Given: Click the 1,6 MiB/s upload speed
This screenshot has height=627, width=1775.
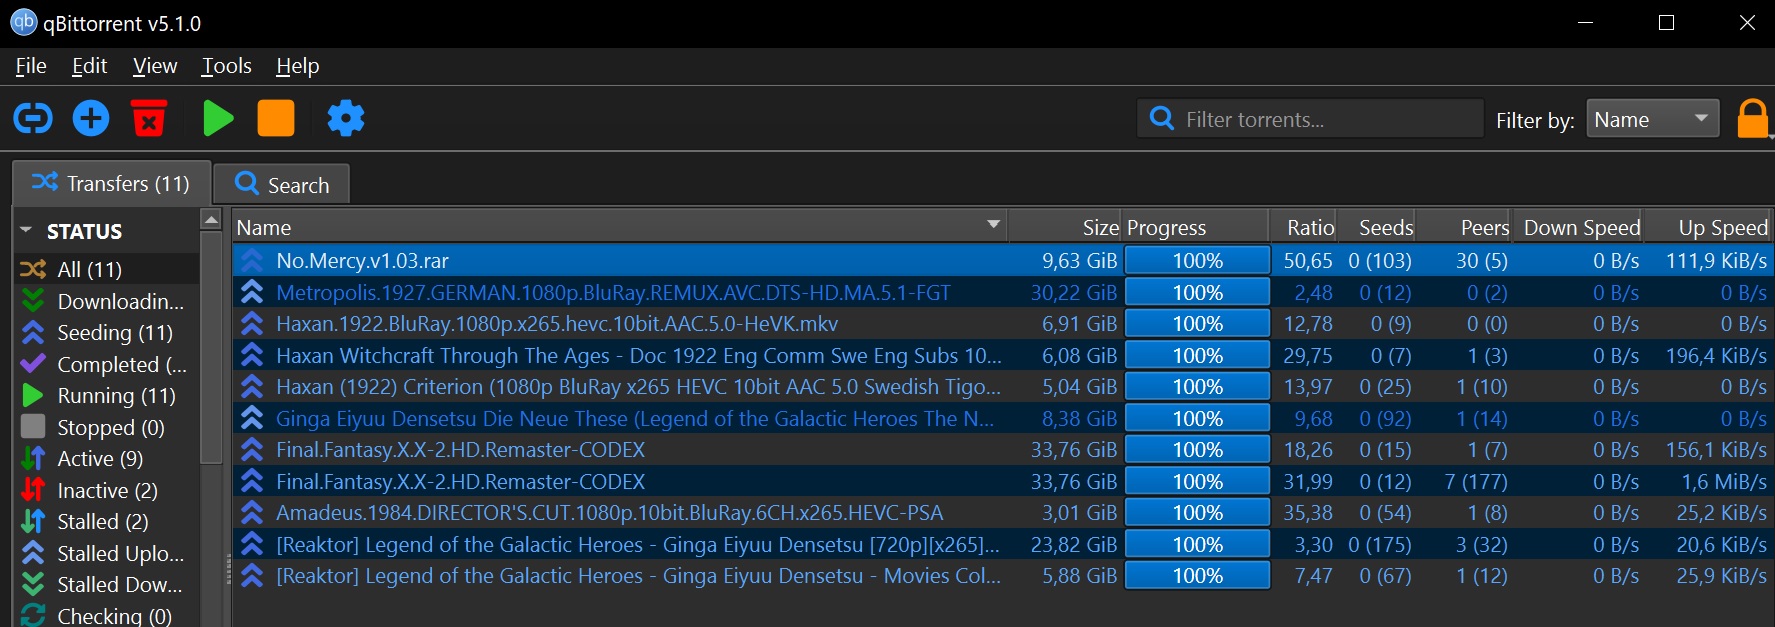Looking at the screenshot, I should [x=1724, y=482].
